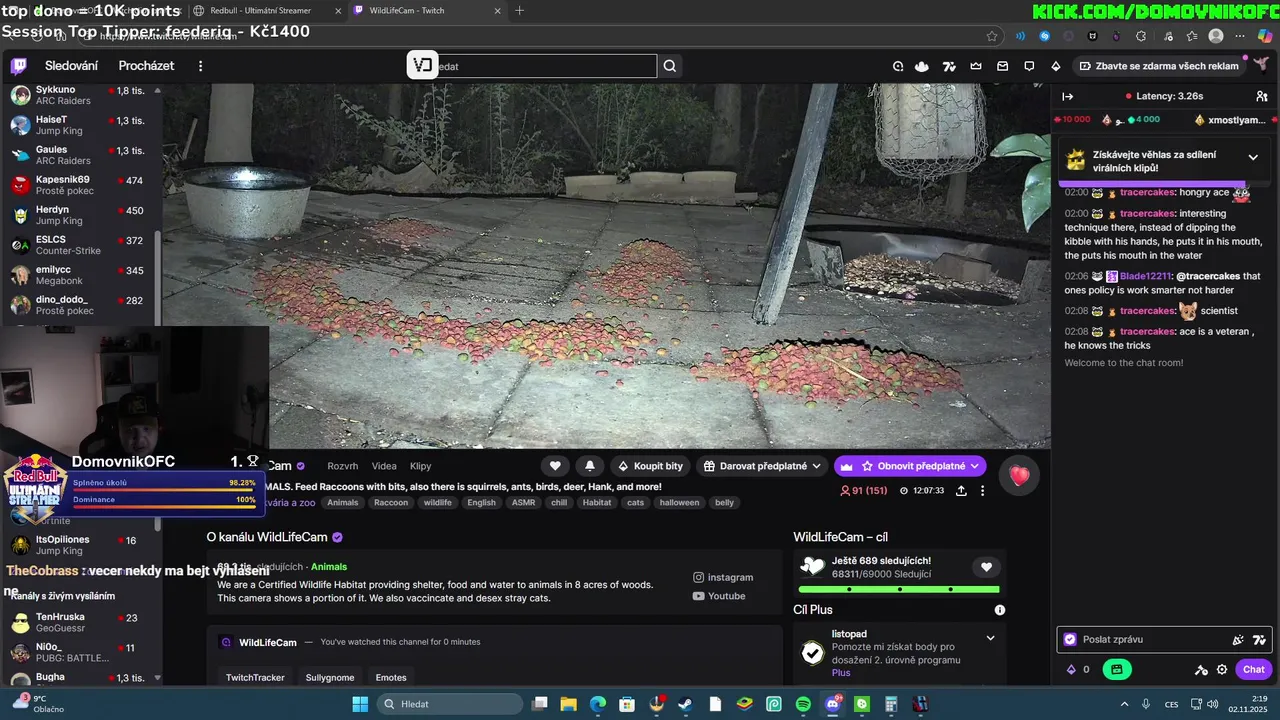Open the Sullygnome panel button

pos(330,677)
